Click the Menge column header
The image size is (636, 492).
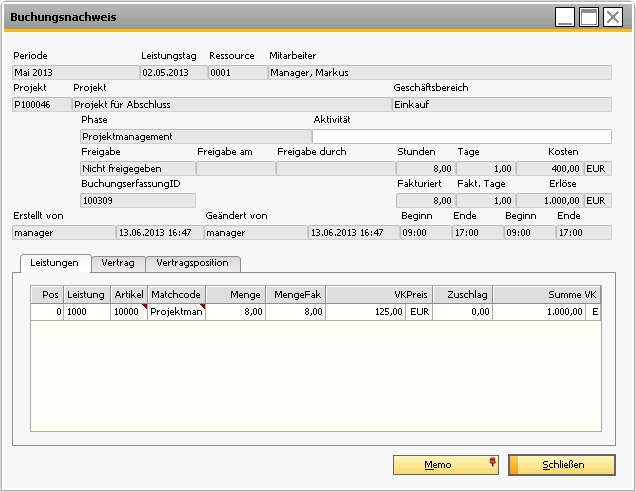pyautogui.click(x=235, y=295)
